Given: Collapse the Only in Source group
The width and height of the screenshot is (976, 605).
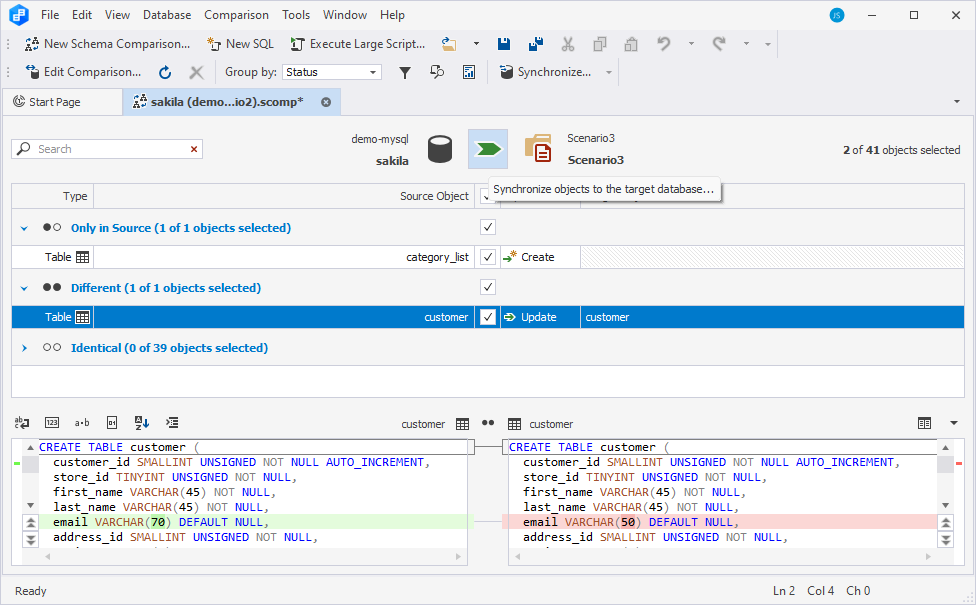Looking at the screenshot, I should (24, 228).
